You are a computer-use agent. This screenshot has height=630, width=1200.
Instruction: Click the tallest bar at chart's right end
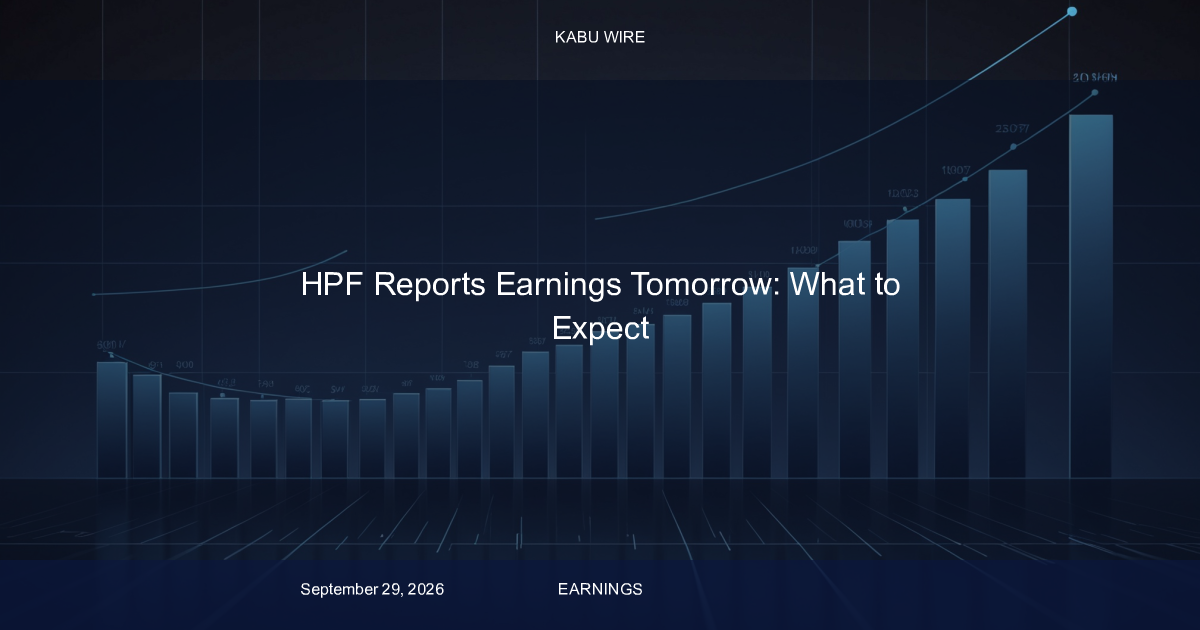click(1091, 296)
